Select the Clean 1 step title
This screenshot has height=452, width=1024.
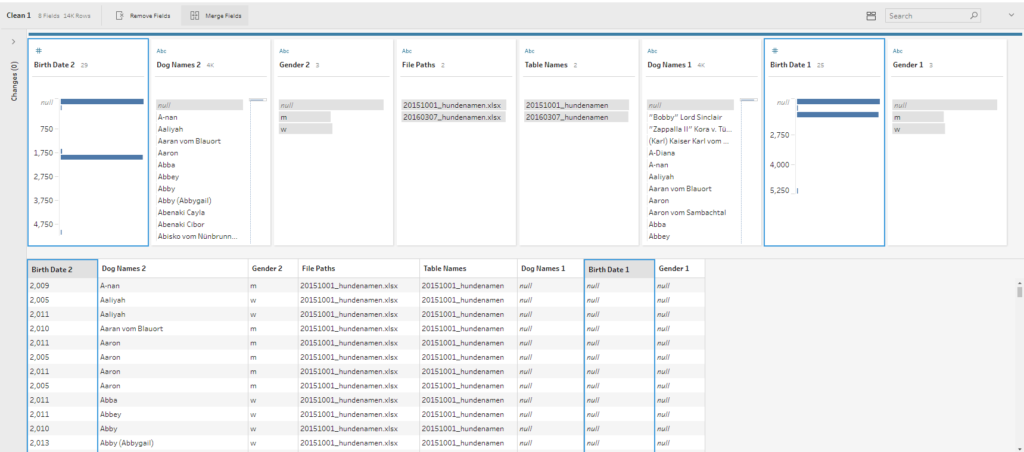(19, 15)
